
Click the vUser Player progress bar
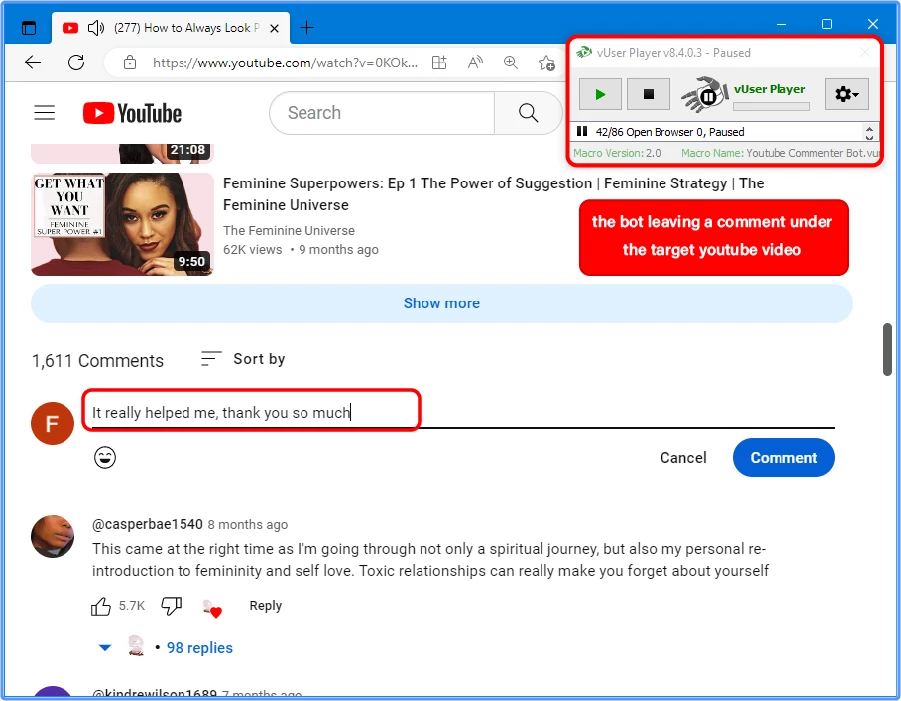pos(771,106)
